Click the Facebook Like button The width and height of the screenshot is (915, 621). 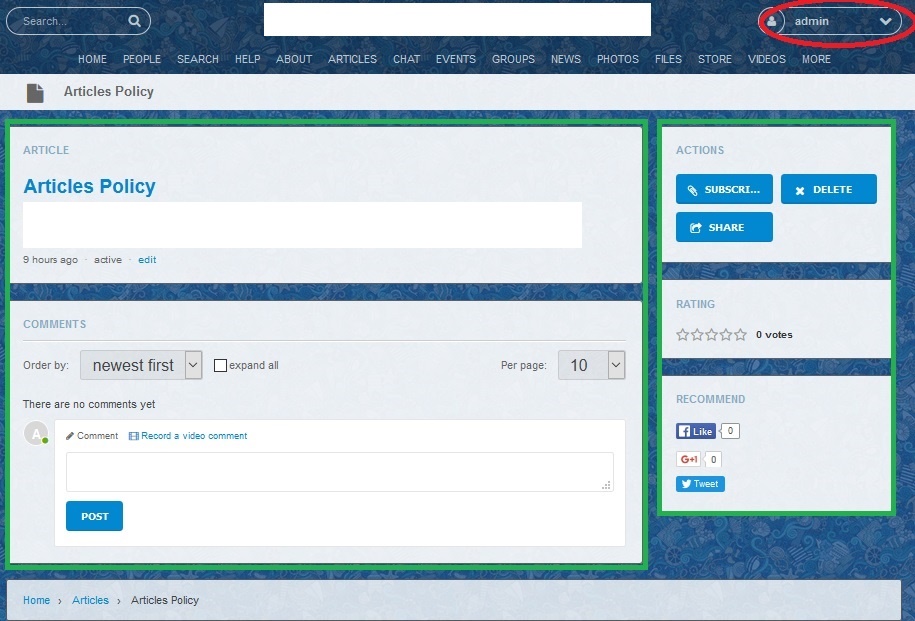coord(696,431)
